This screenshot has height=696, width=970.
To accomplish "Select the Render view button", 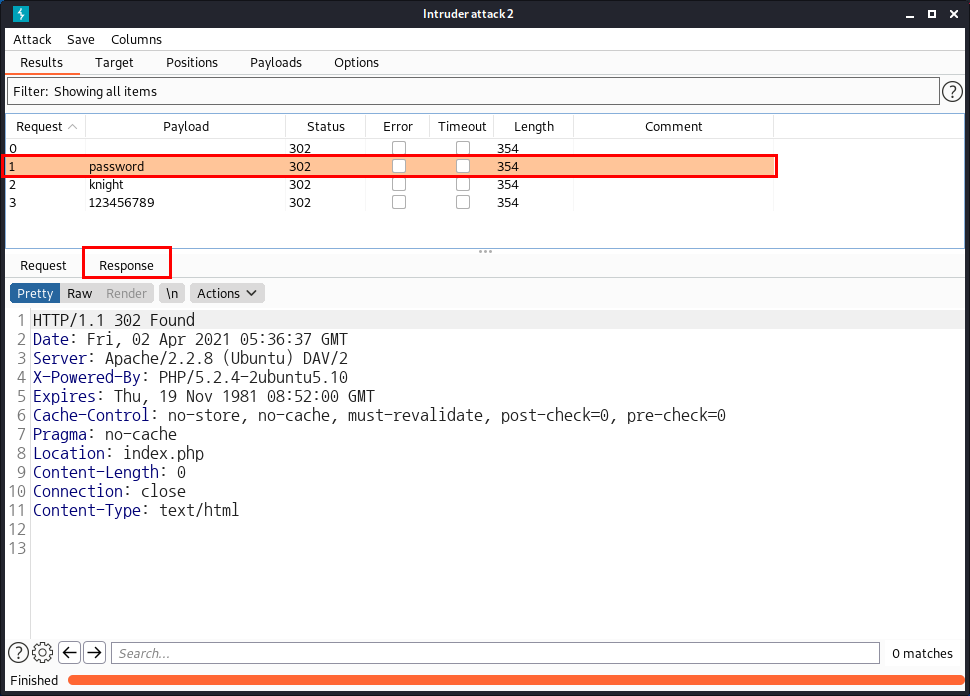I will pyautogui.click(x=126, y=293).
